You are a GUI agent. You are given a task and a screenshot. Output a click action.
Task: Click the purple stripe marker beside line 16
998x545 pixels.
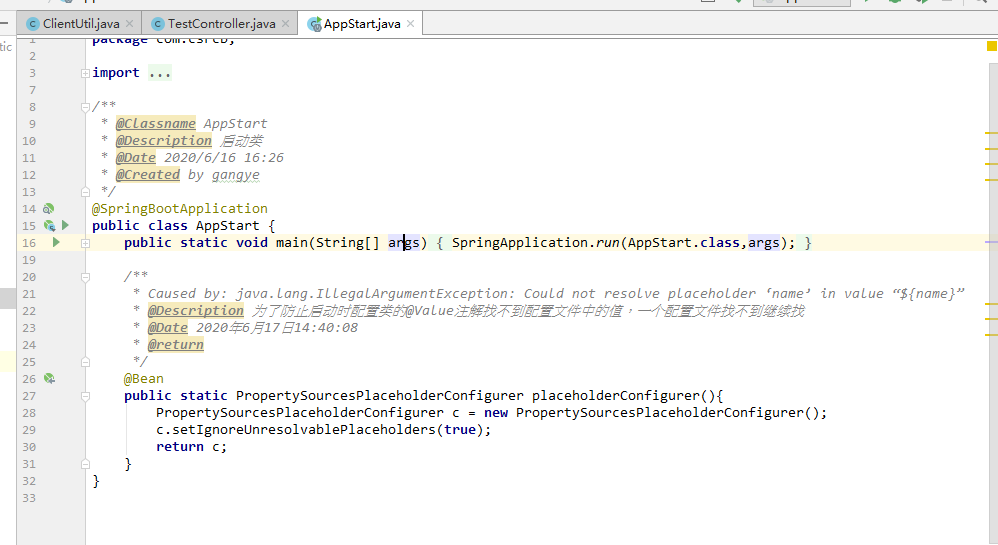point(991,243)
